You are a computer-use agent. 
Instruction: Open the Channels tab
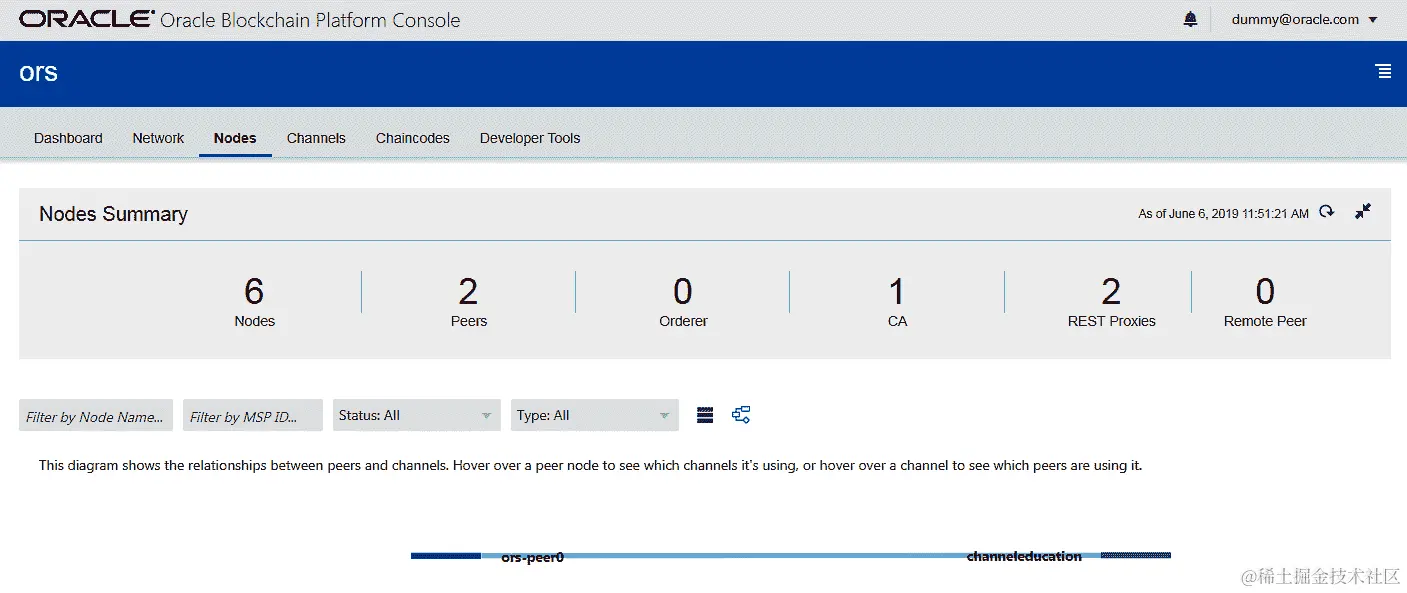(x=316, y=138)
